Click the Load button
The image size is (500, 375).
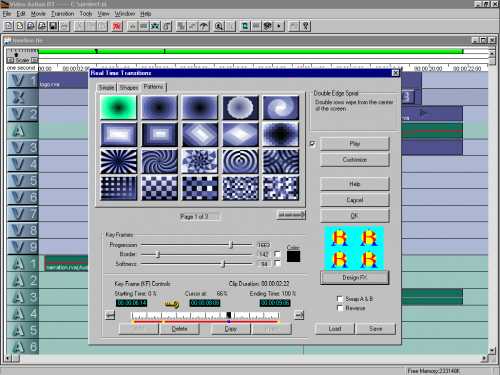click(335, 329)
